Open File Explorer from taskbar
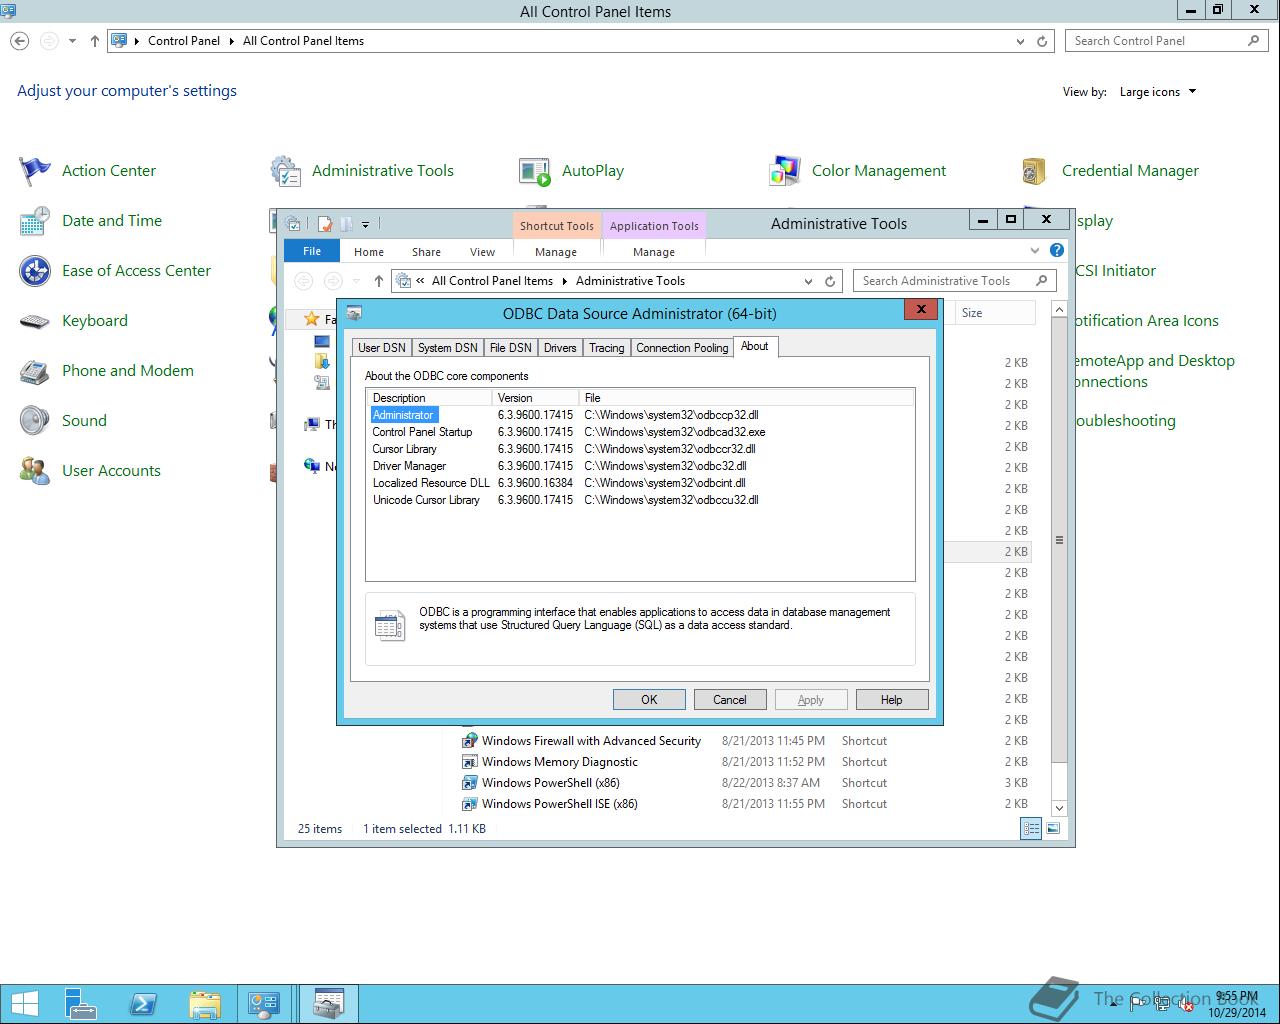1280x1024 pixels. 205,1004
